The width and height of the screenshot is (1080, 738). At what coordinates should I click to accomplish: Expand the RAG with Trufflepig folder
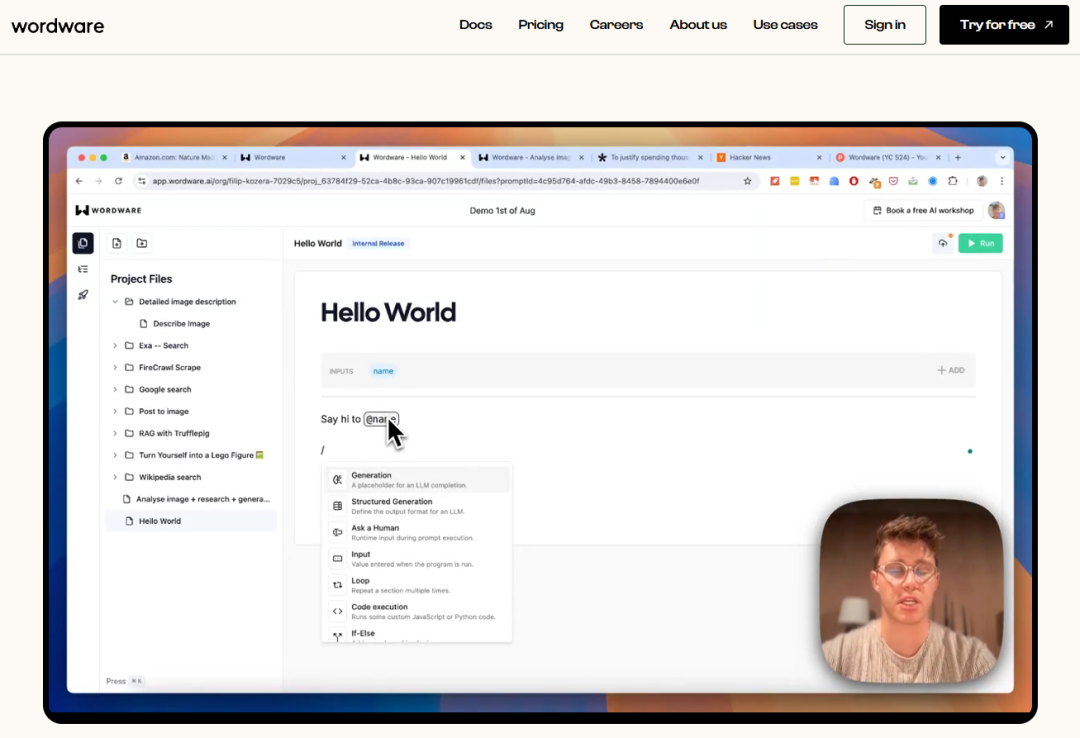(x=115, y=434)
